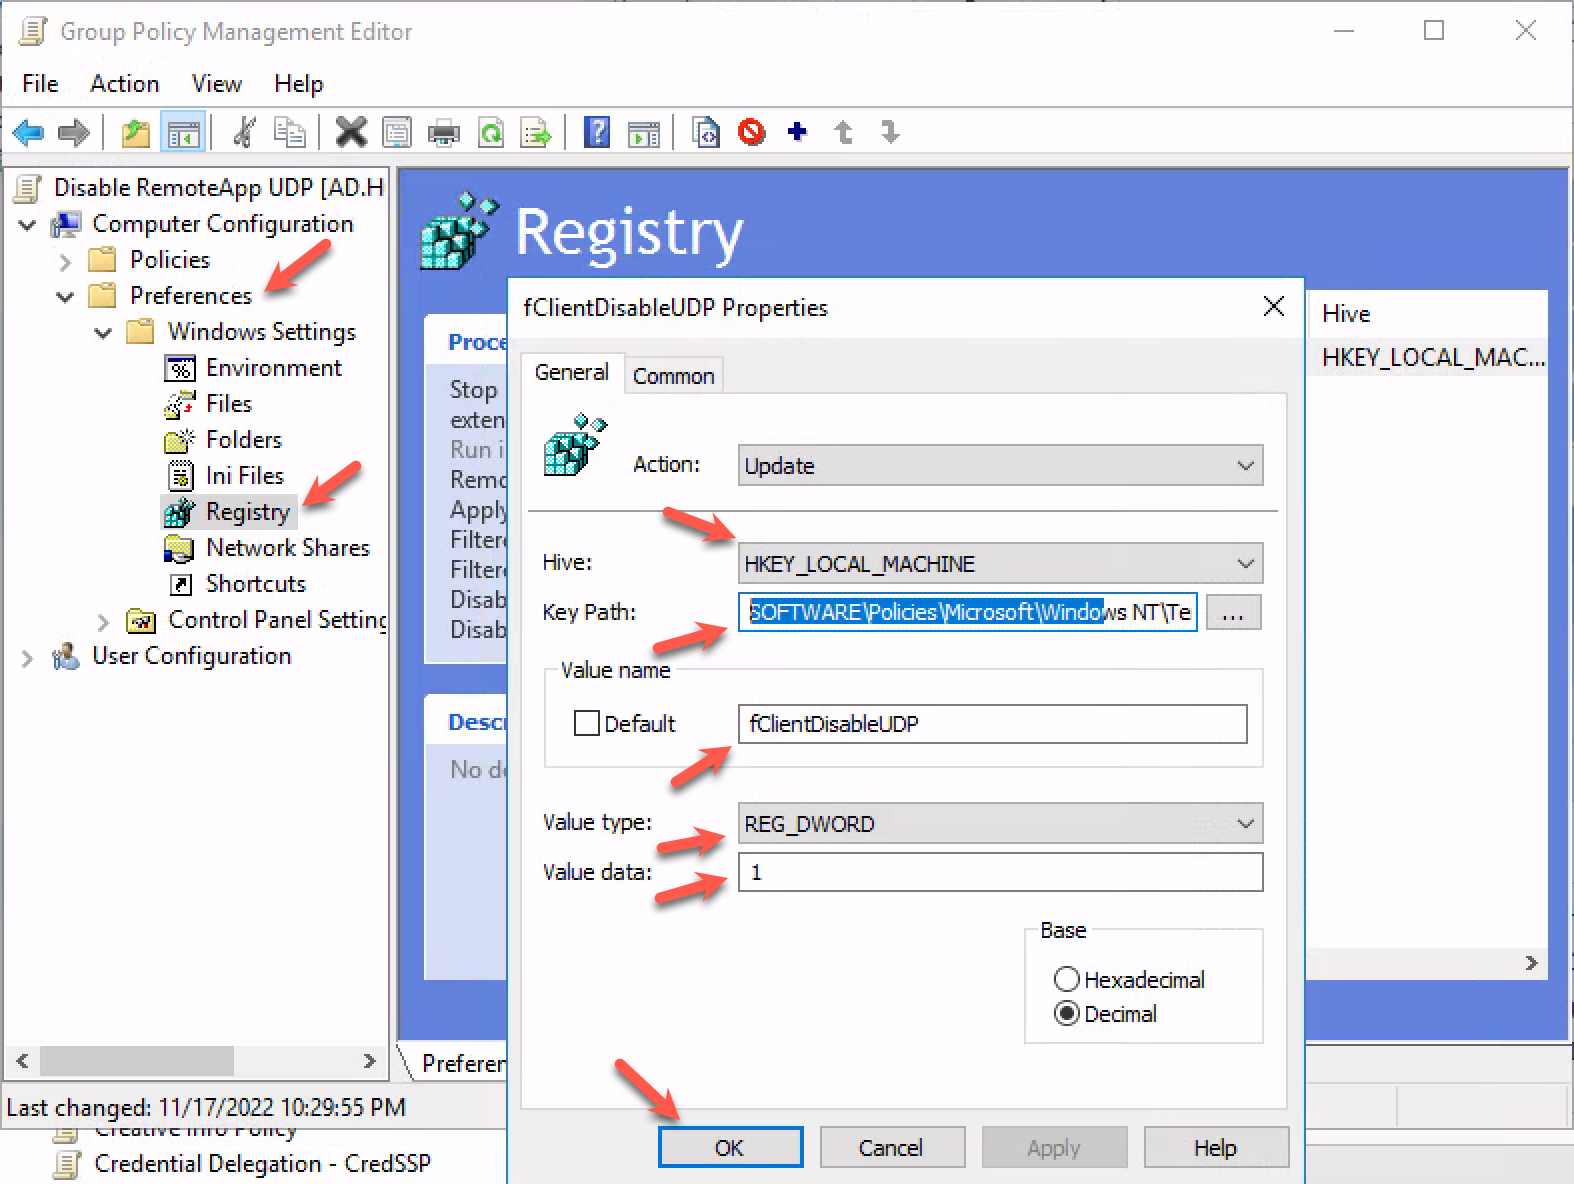This screenshot has width=1574, height=1184.
Task: Close the fClientDisableUDP Properties dialog
Action: pos(1273,306)
